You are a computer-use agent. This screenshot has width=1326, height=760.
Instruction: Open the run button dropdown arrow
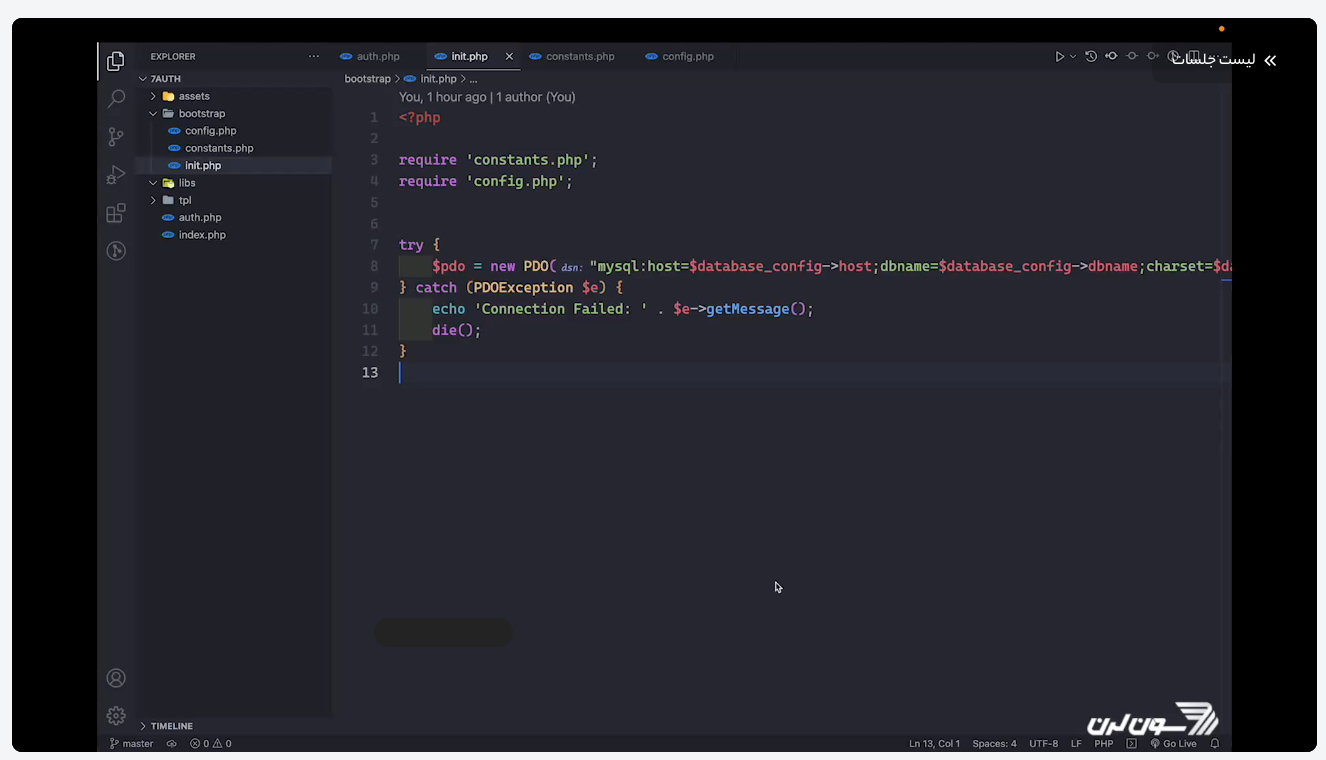click(1073, 57)
